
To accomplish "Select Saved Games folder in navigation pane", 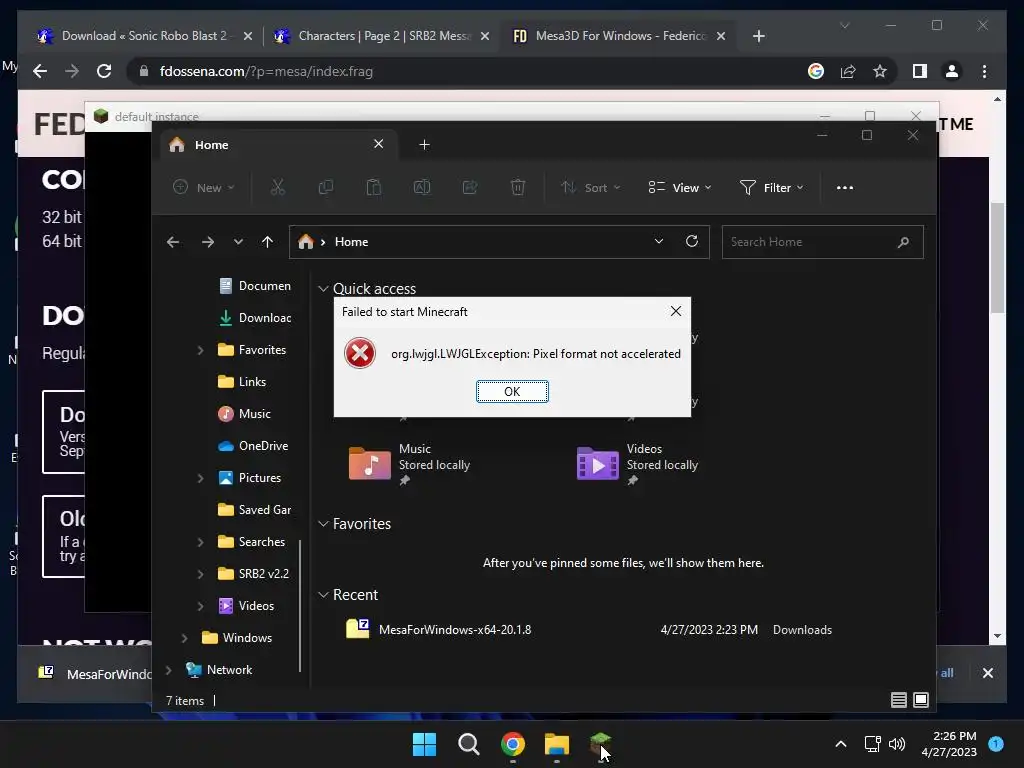I will click(x=255, y=509).
